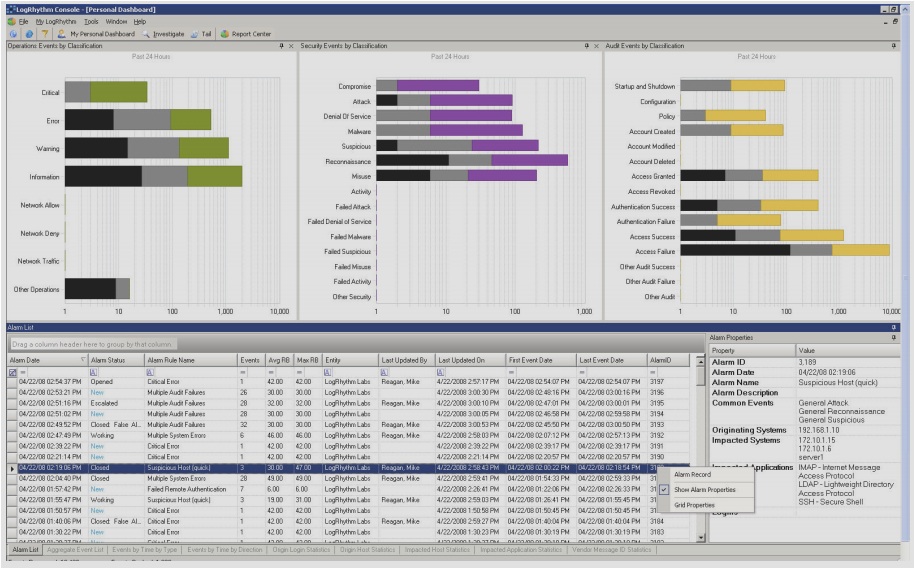This screenshot has height=569, width=915.
Task: Click Avg RB column equals filter operator
Action: point(271,372)
